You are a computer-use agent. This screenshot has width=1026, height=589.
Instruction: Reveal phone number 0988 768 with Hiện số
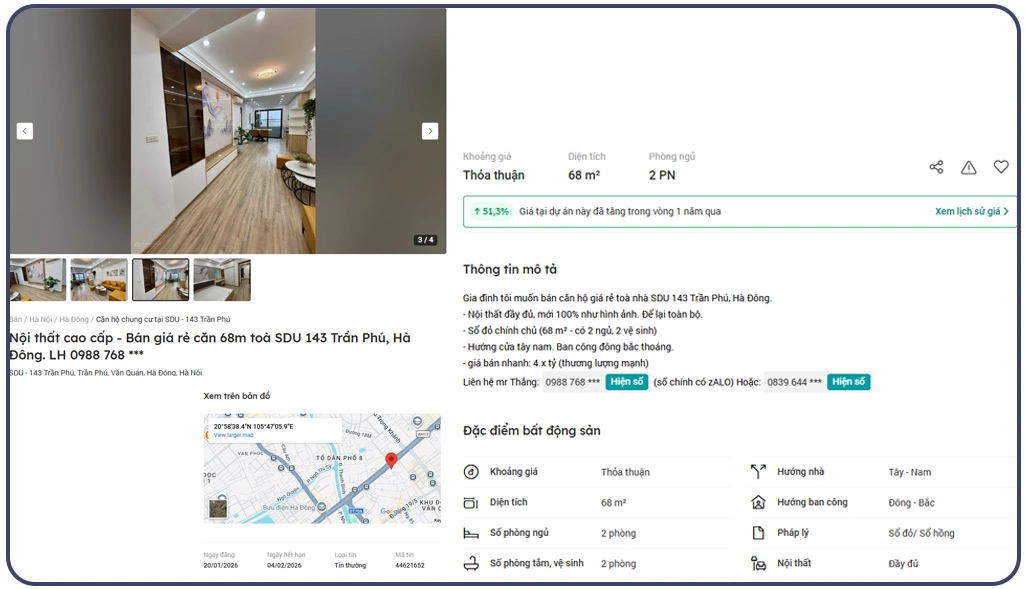click(x=626, y=382)
